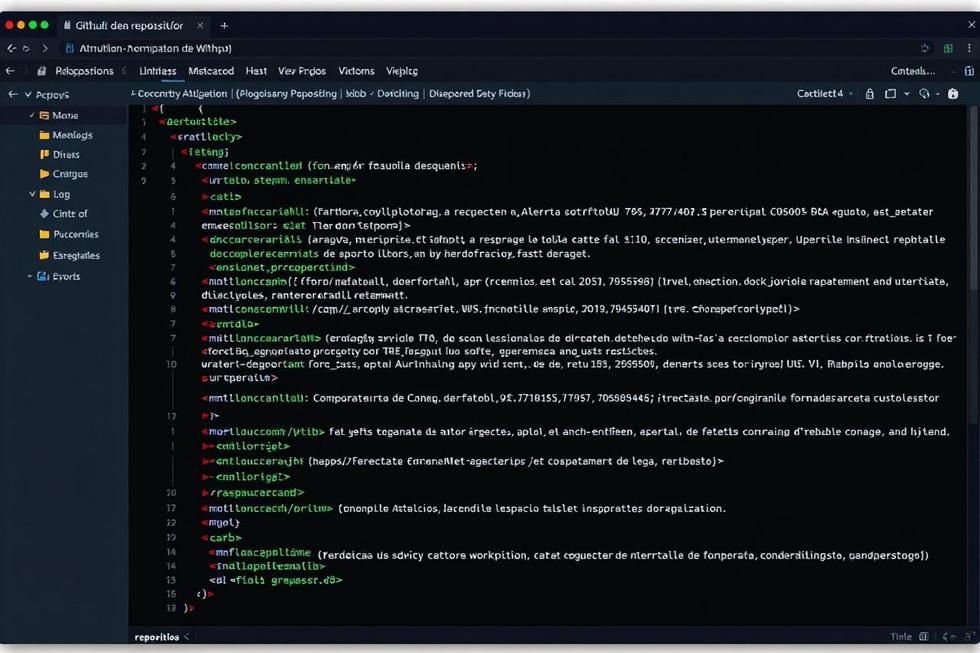
Task: Collapse the Log folder chevron
Action: coord(32,194)
